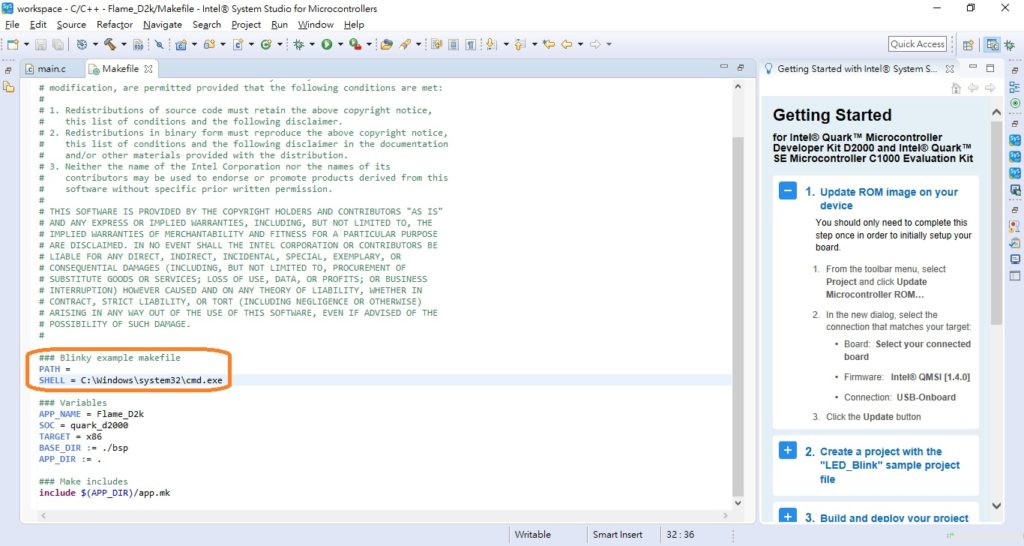Open dropdown arrow next to New icon
This screenshot has height=546, width=1024.
point(26,44)
